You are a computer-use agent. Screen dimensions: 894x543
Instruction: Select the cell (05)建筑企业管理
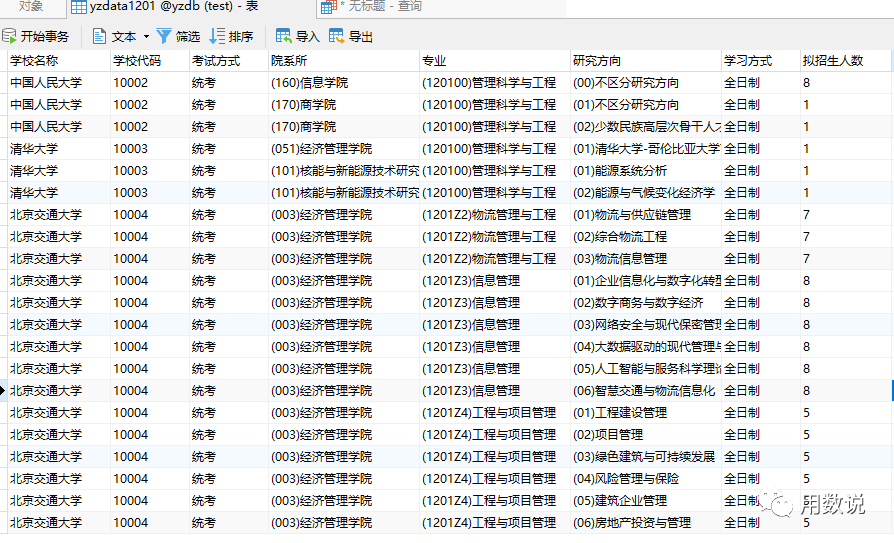click(646, 501)
